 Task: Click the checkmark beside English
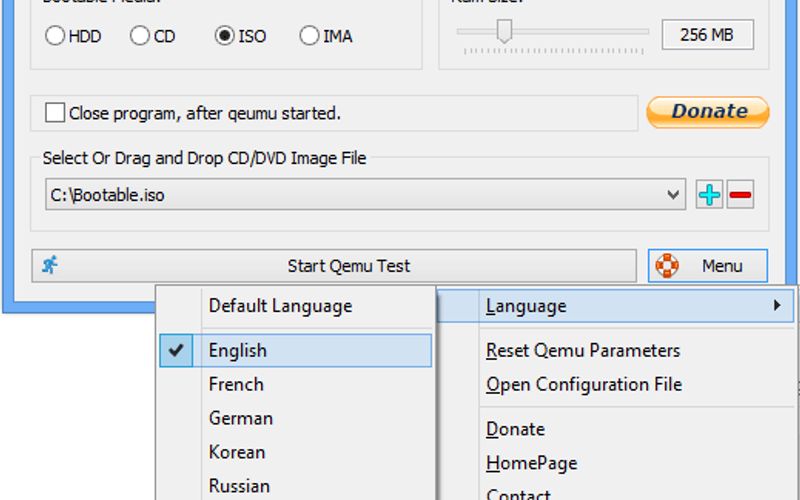[x=177, y=350]
